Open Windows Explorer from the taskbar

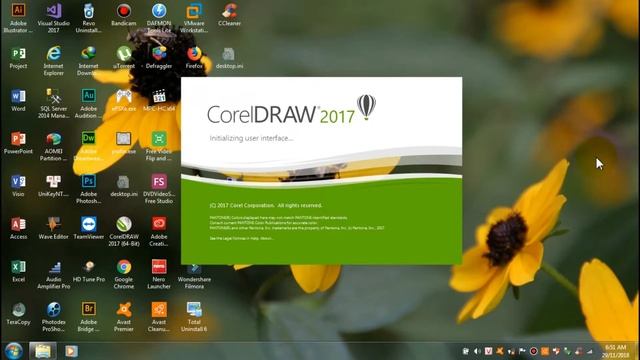click(x=42, y=351)
